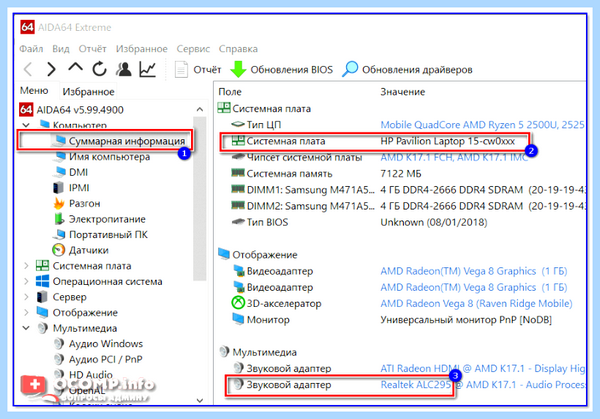The image size is (600, 419).
Task: Select Системная плата HP Pavilion row
Action: pos(375,142)
